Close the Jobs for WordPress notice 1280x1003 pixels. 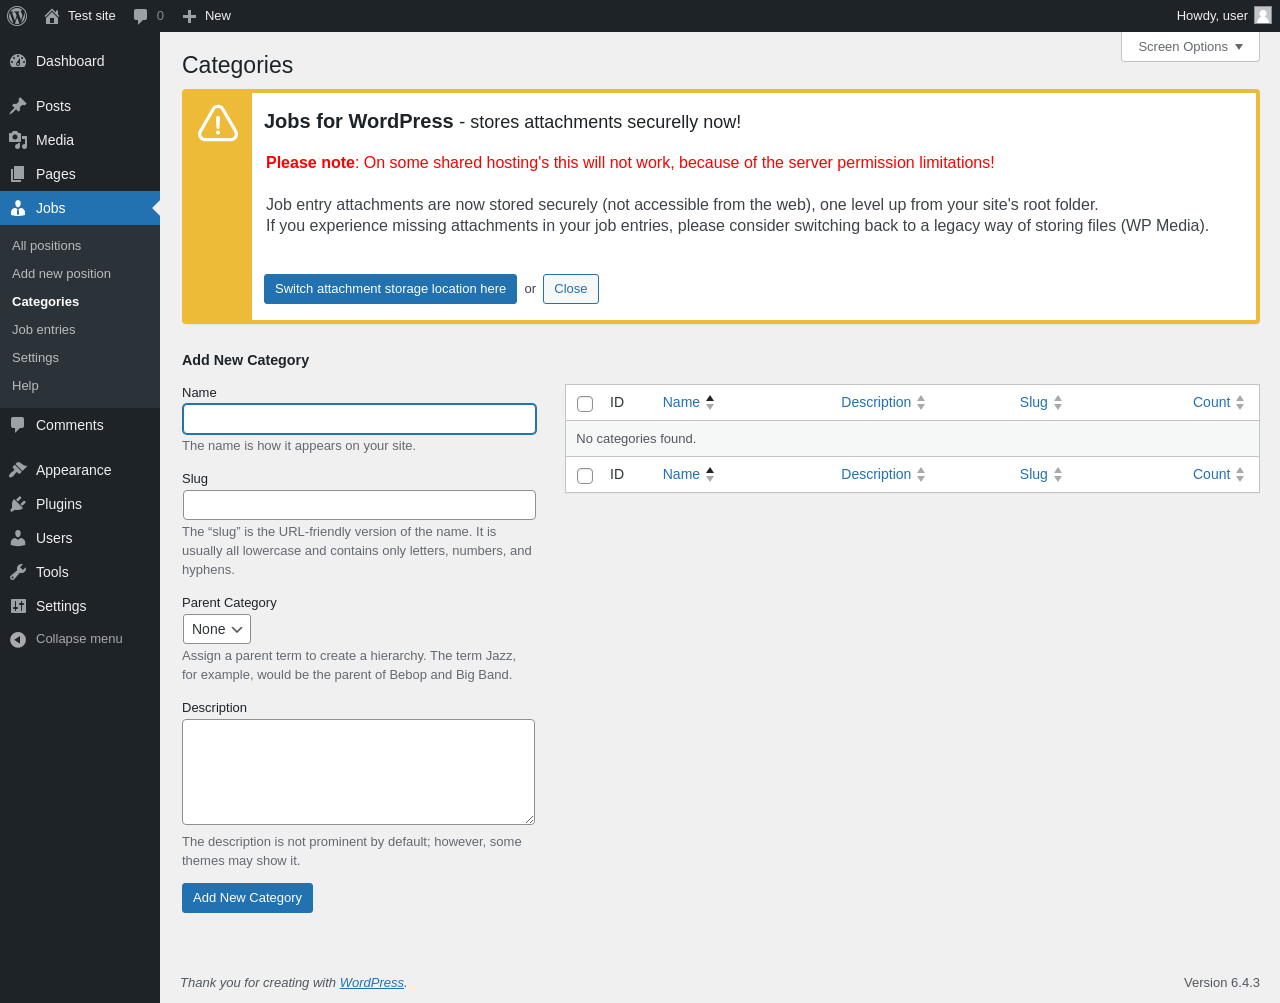[571, 289]
